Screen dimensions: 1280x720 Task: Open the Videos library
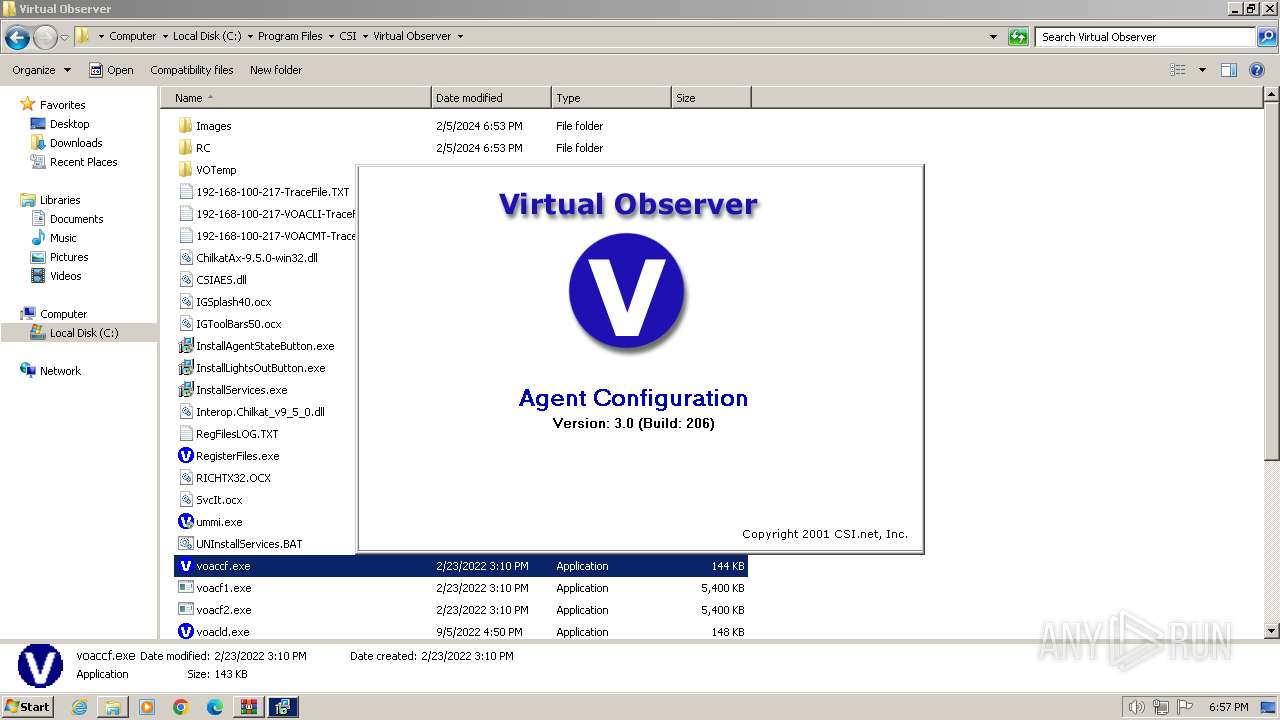[x=65, y=276]
